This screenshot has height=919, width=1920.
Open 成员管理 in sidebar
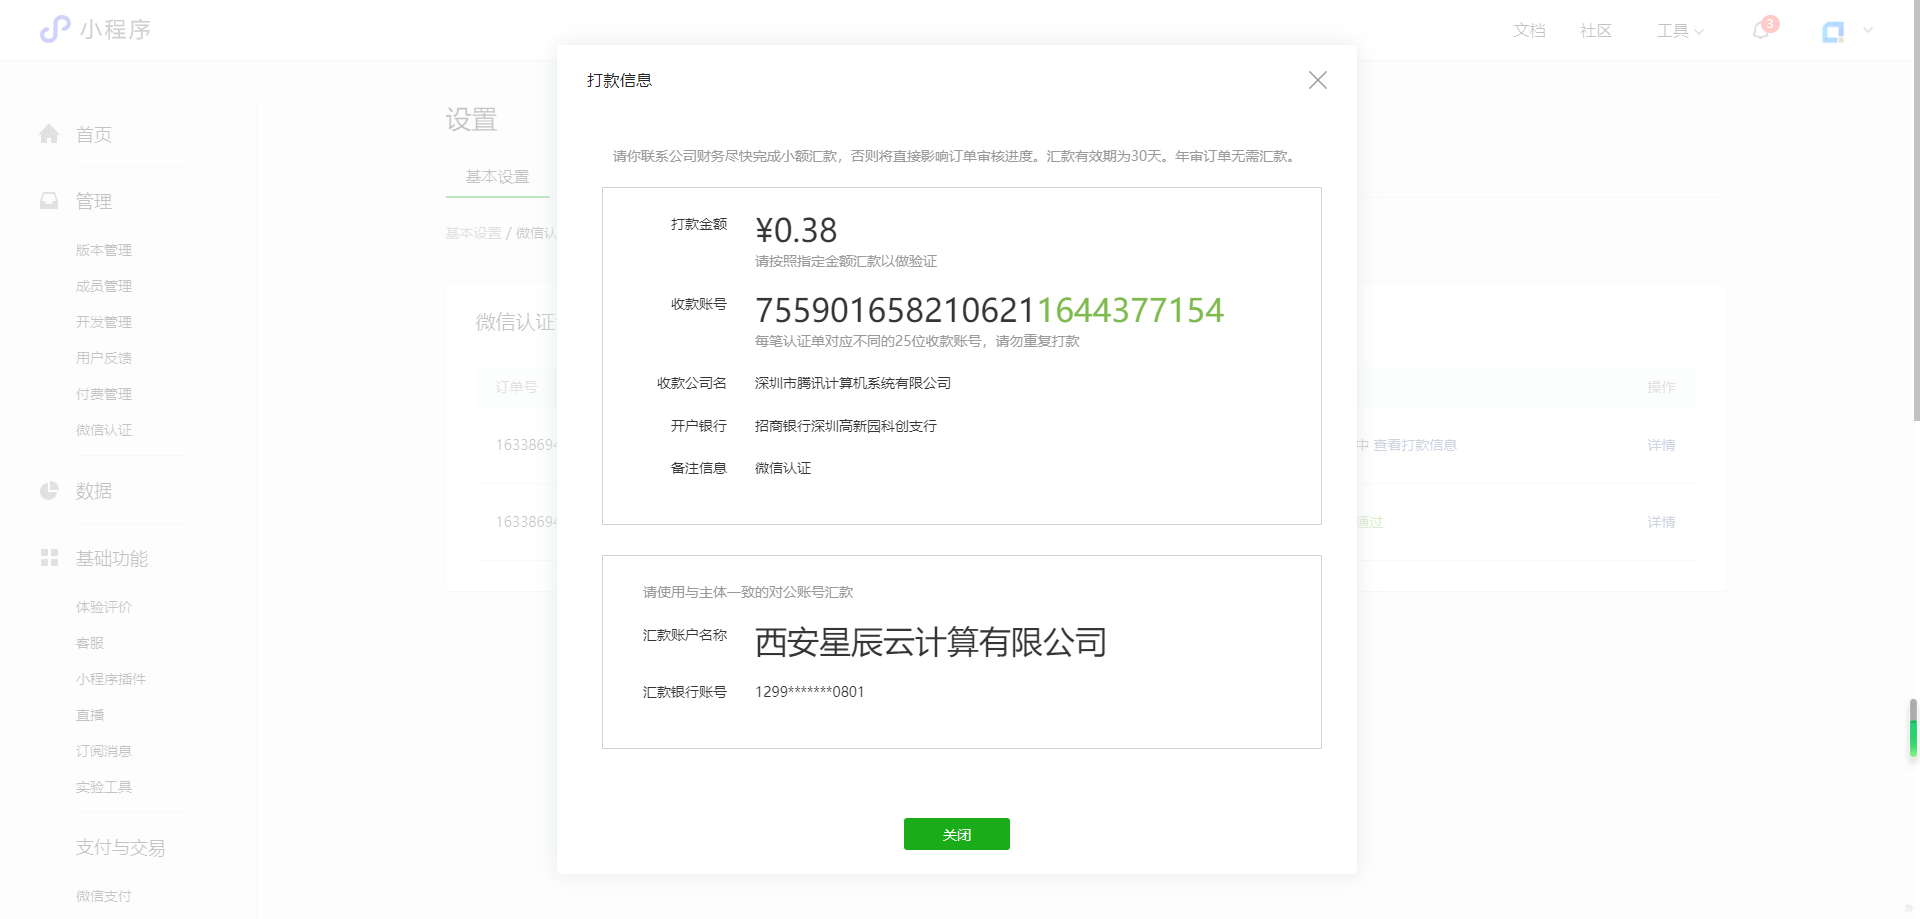(x=104, y=286)
